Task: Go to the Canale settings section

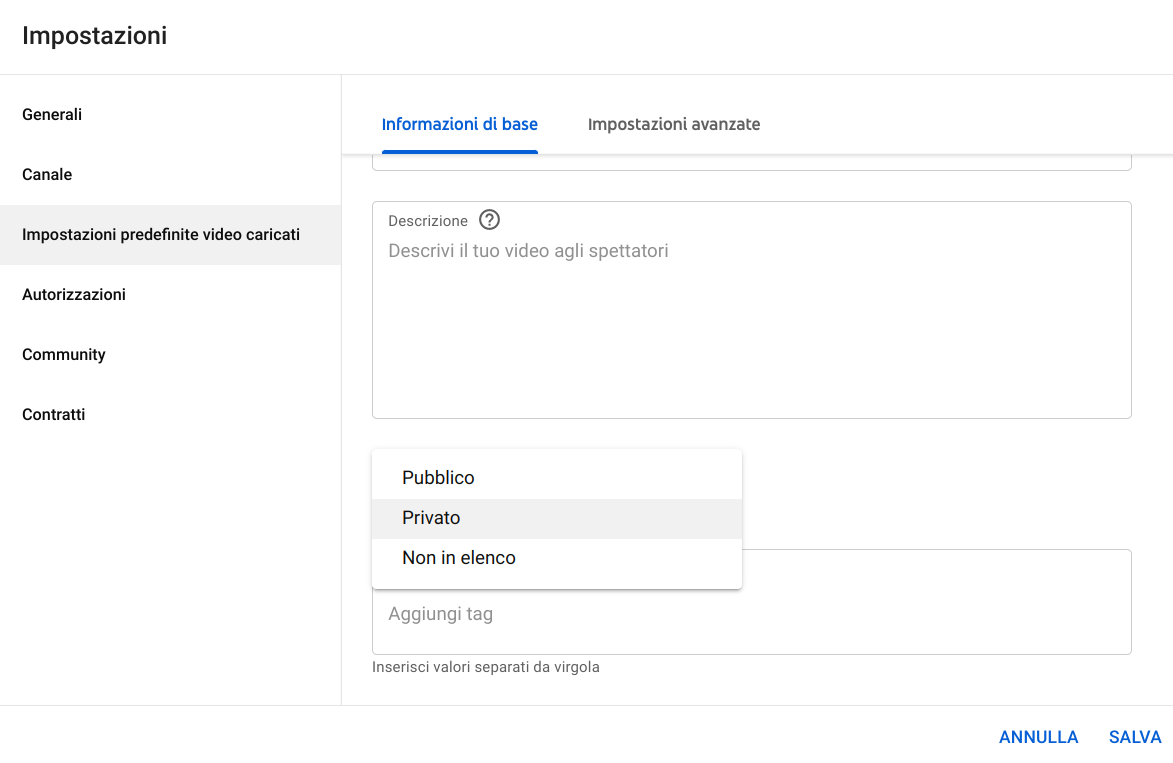Action: coord(47,175)
